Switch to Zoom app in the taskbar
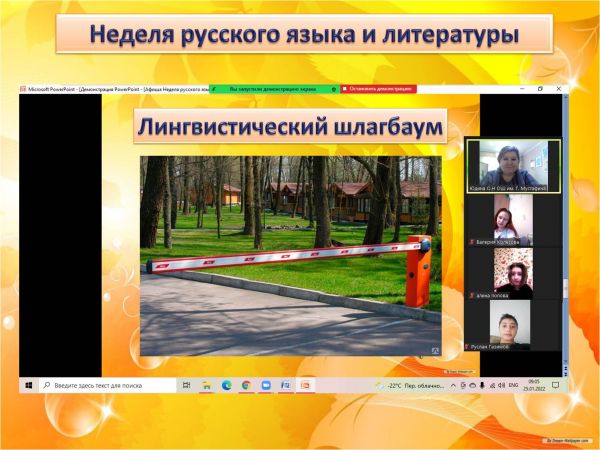 [x=266, y=384]
